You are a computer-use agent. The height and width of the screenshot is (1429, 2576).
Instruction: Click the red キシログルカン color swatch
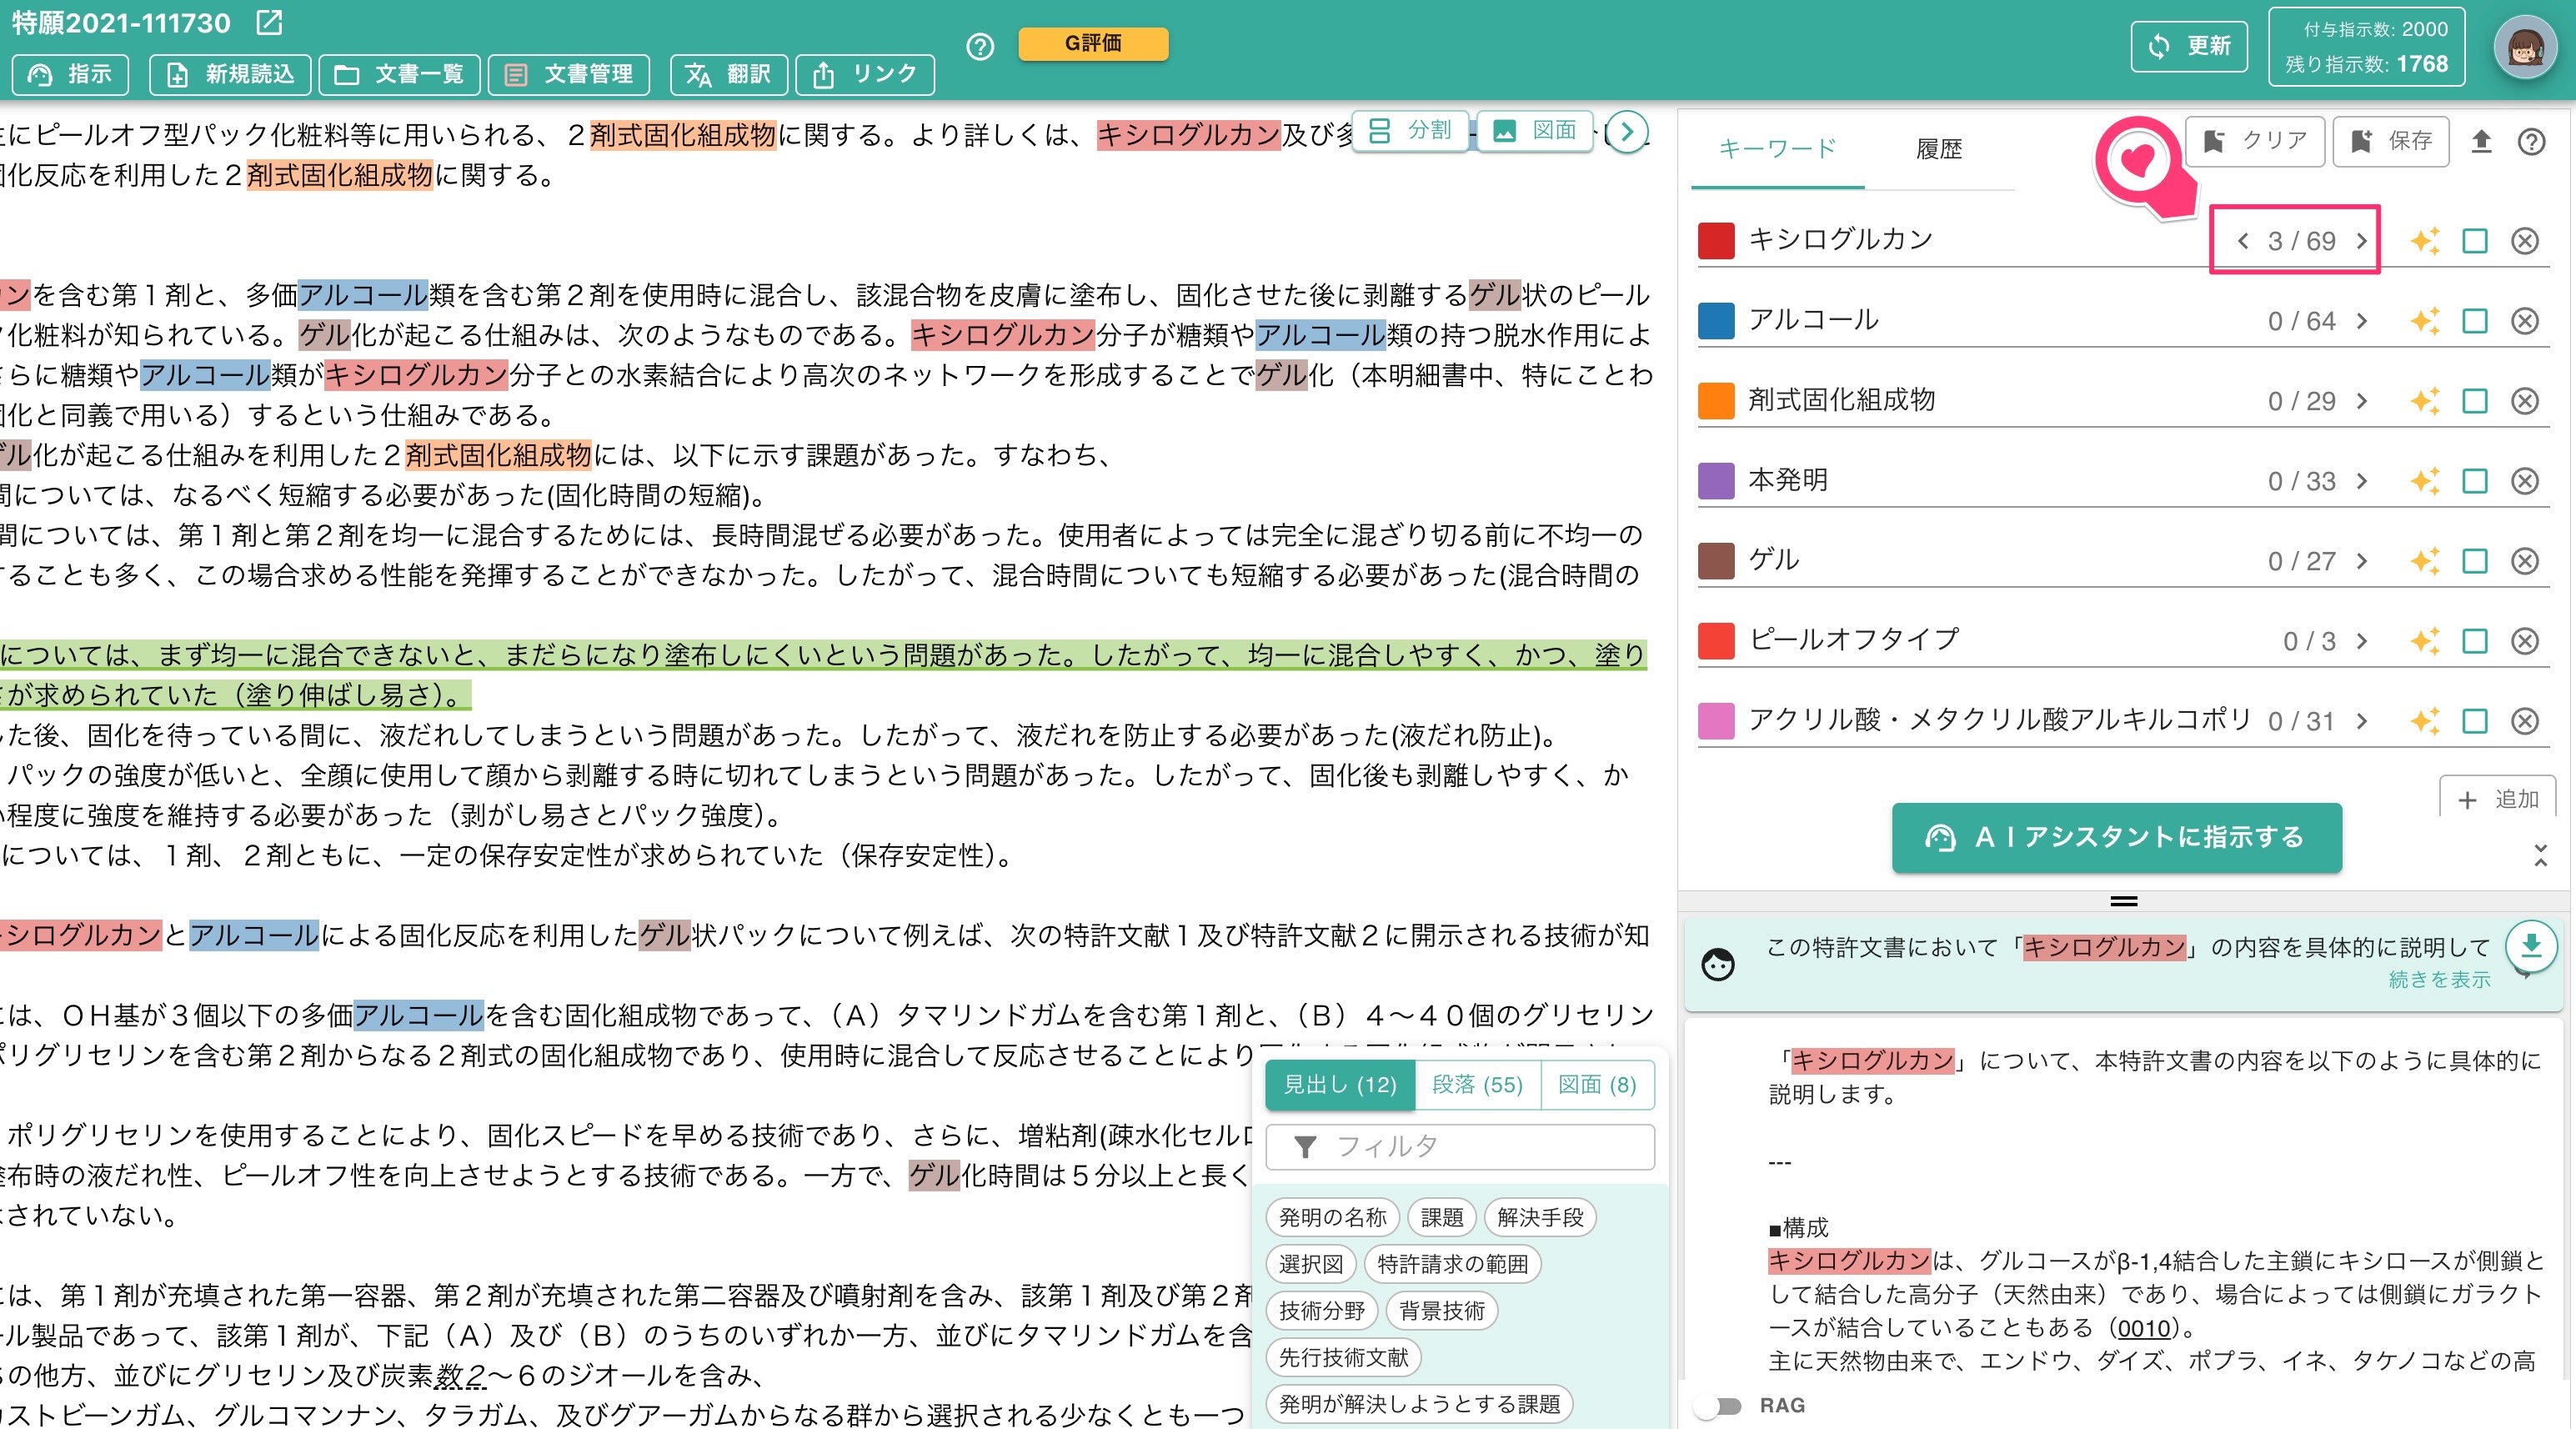[x=1716, y=241]
